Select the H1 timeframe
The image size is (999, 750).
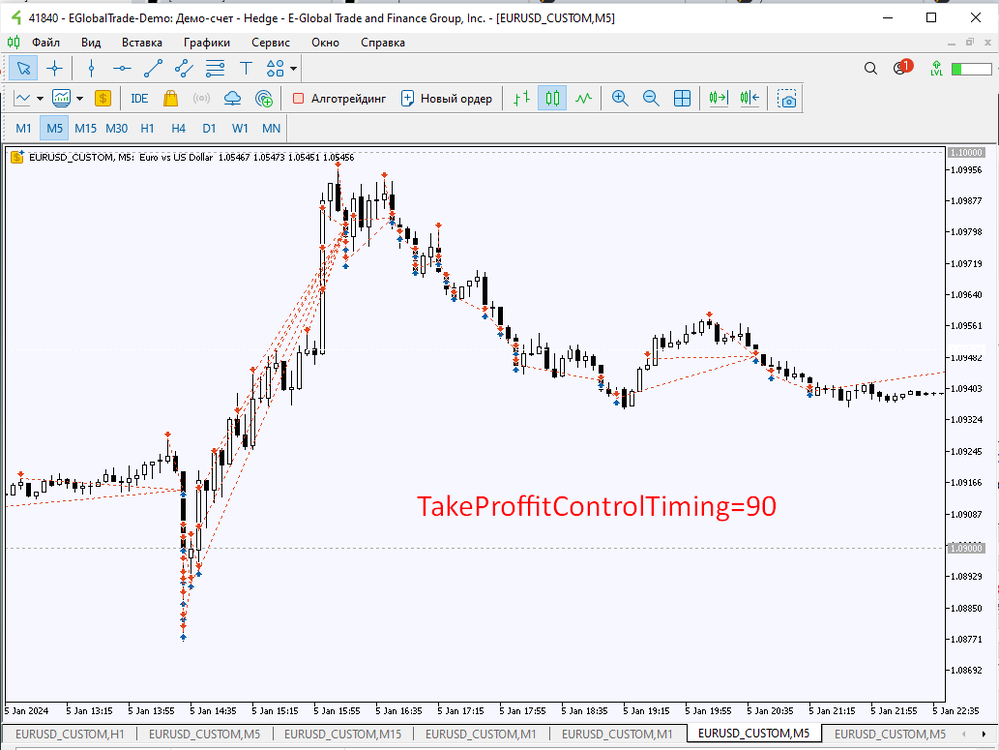click(x=147, y=129)
